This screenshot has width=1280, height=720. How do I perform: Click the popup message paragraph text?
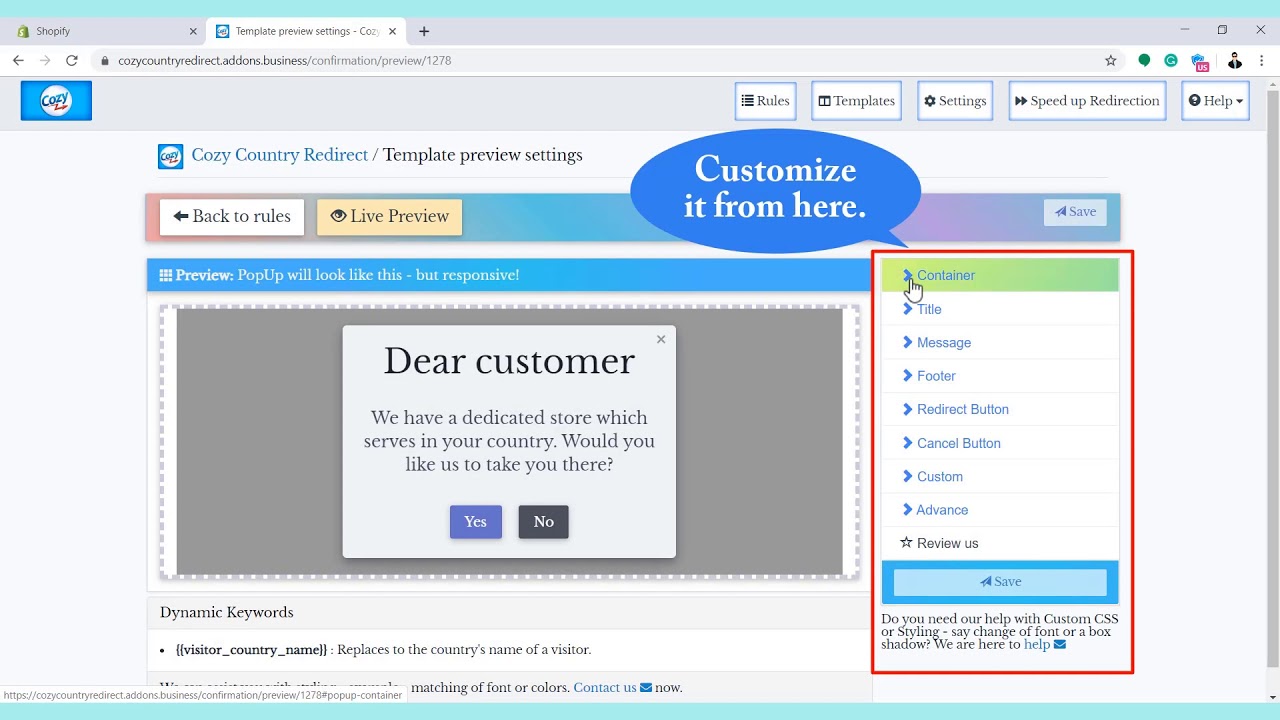click(x=509, y=441)
